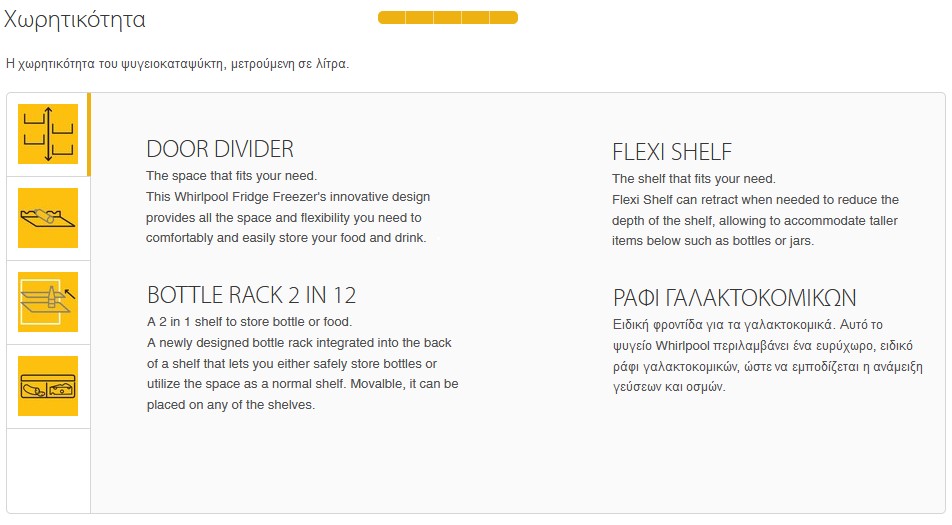952x525 pixels.
Task: Click the DOOR DIVIDER heading
Action: pyautogui.click(x=220, y=149)
